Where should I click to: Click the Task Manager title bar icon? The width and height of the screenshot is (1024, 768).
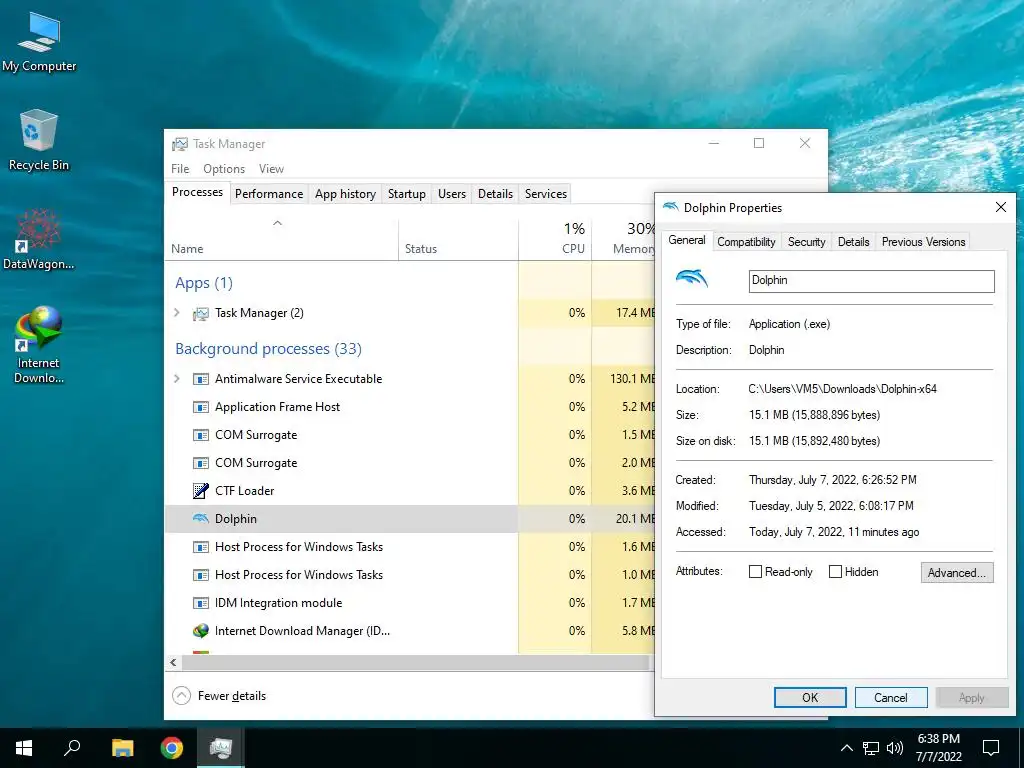(180, 144)
